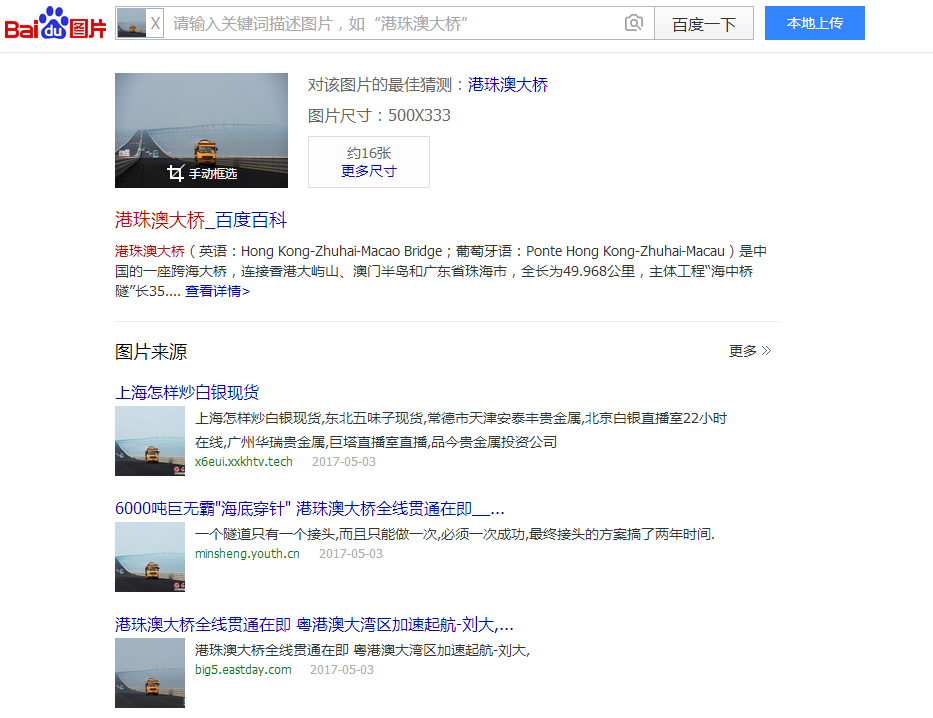The width and height of the screenshot is (933, 718).
Task: Click the keyword search input field
Action: [x=400, y=22]
